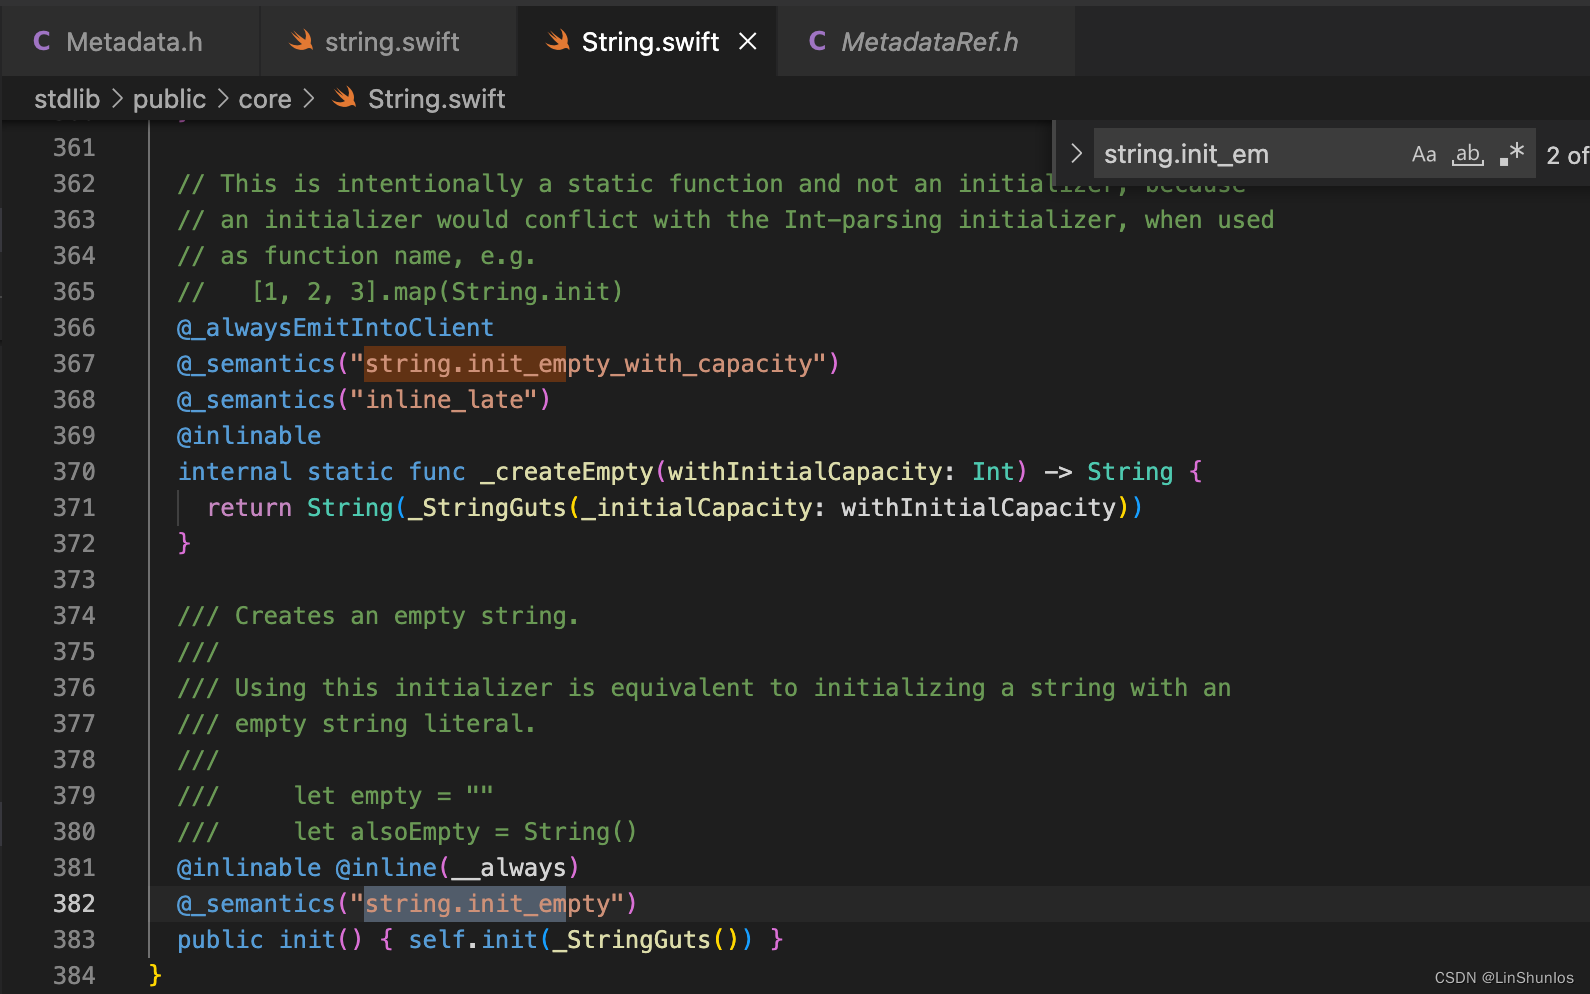Click line number 370

click(74, 472)
